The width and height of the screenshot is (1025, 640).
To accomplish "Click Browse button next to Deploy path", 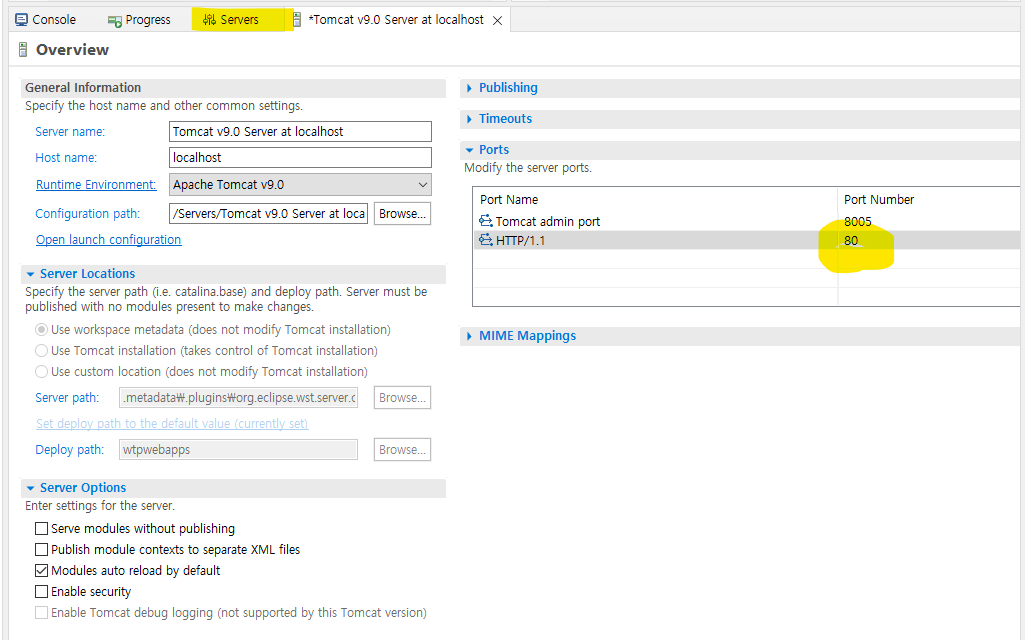I will pyautogui.click(x=402, y=450).
